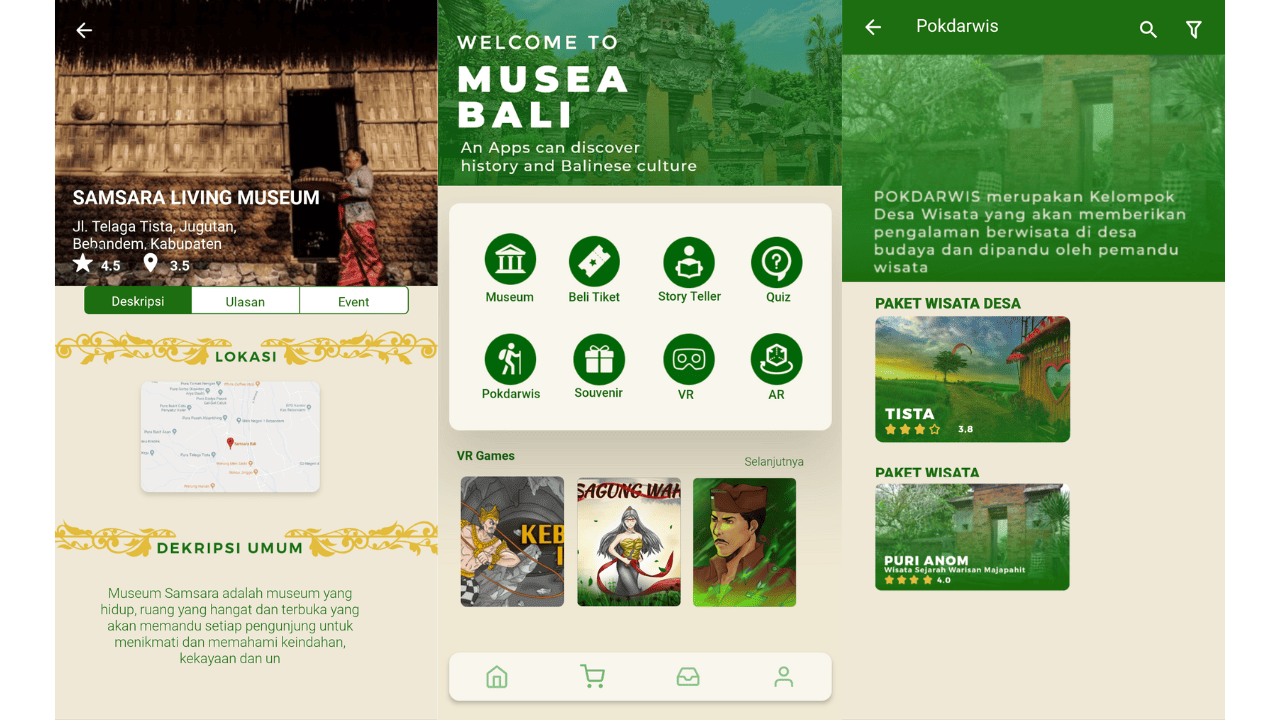The image size is (1280, 720).
Task: Open filter icon in Pokdarwis header
Action: [x=1193, y=30]
